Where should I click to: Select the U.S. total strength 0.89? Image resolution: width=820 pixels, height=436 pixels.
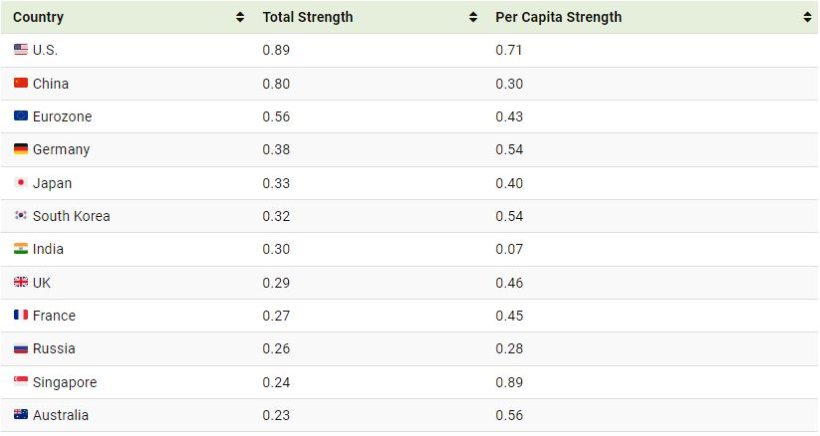pos(276,50)
